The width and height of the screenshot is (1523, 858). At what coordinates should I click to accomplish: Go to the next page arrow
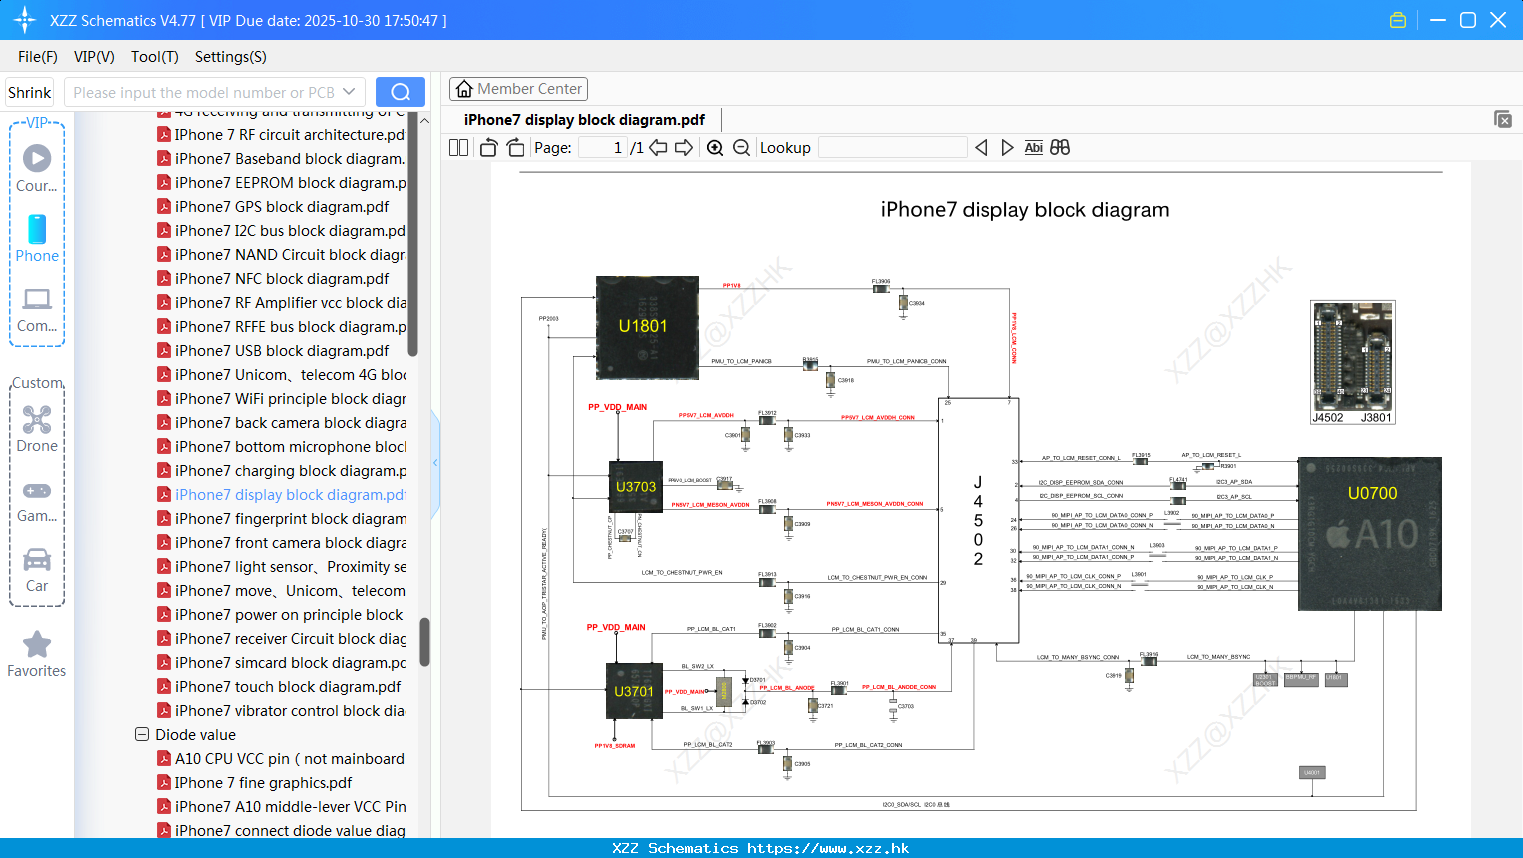684,148
